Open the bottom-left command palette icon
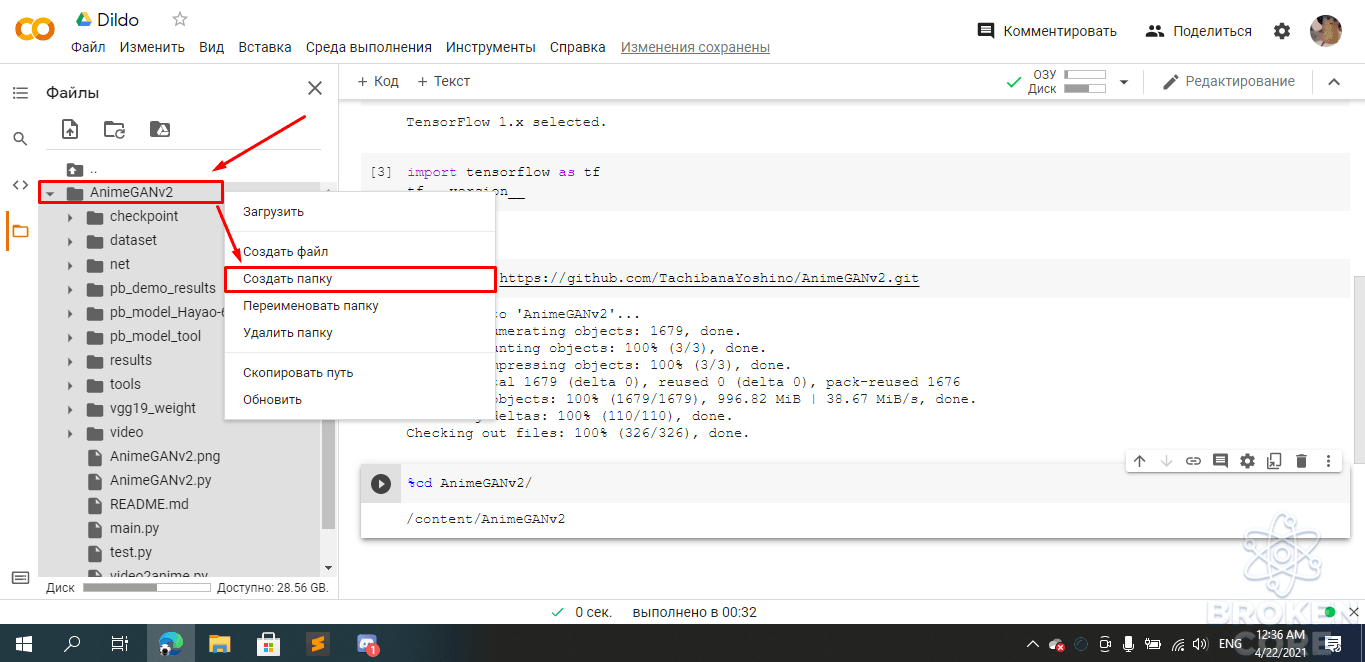Image resolution: width=1365 pixels, height=662 pixels. (x=20, y=578)
